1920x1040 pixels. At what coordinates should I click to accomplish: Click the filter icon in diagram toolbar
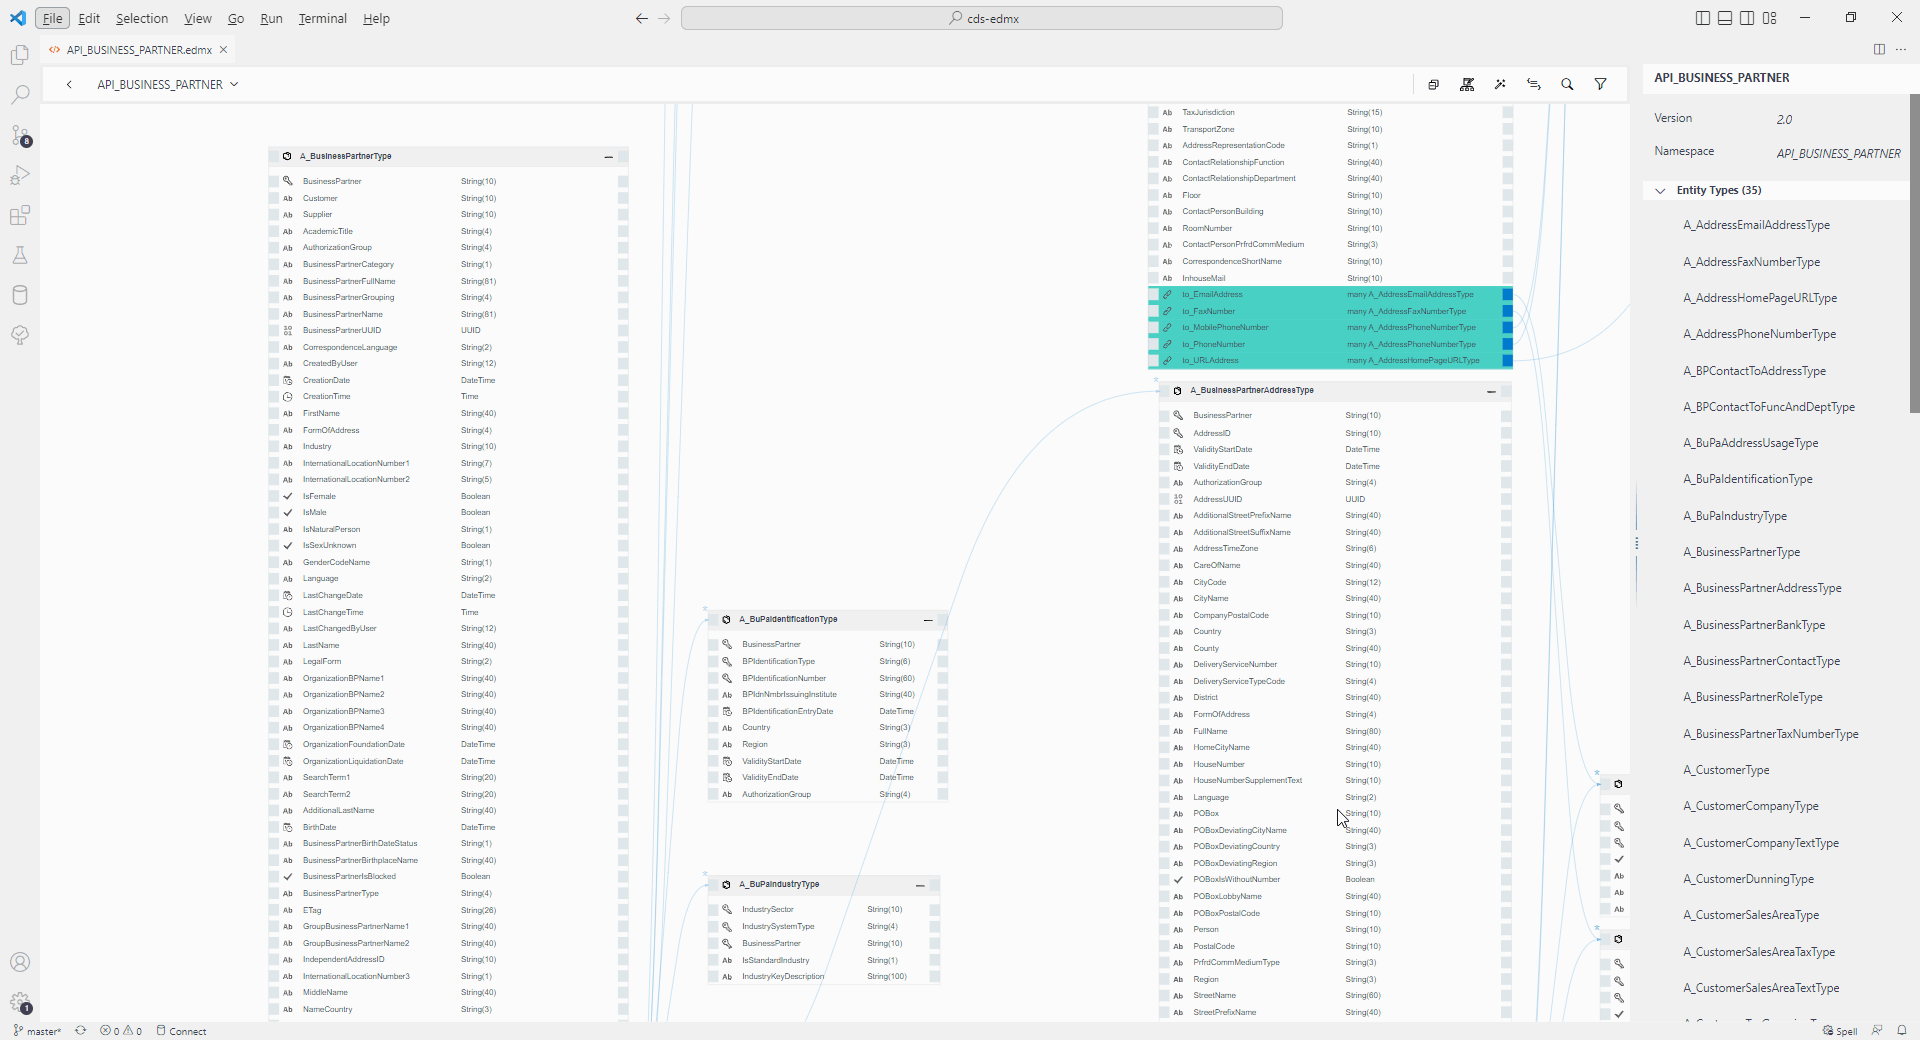pos(1600,85)
